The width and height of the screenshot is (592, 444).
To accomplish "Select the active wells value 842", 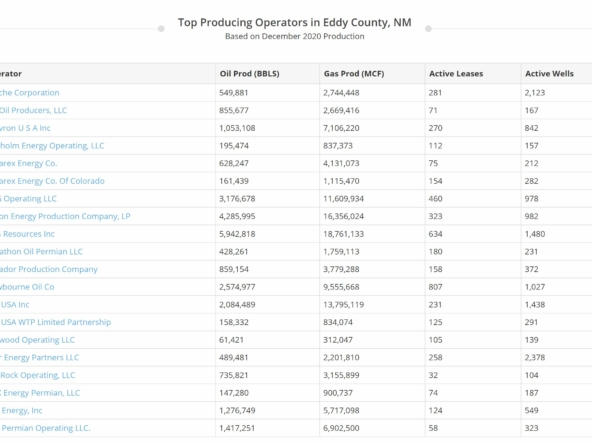I will click(531, 128).
